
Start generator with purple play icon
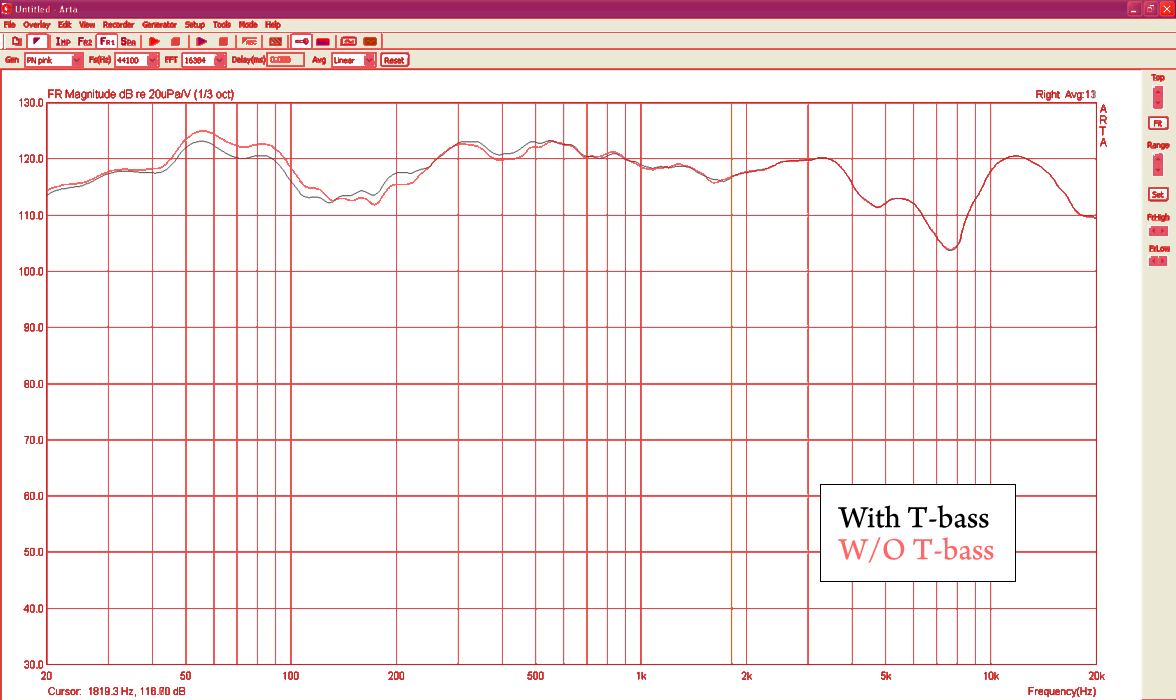coord(202,41)
